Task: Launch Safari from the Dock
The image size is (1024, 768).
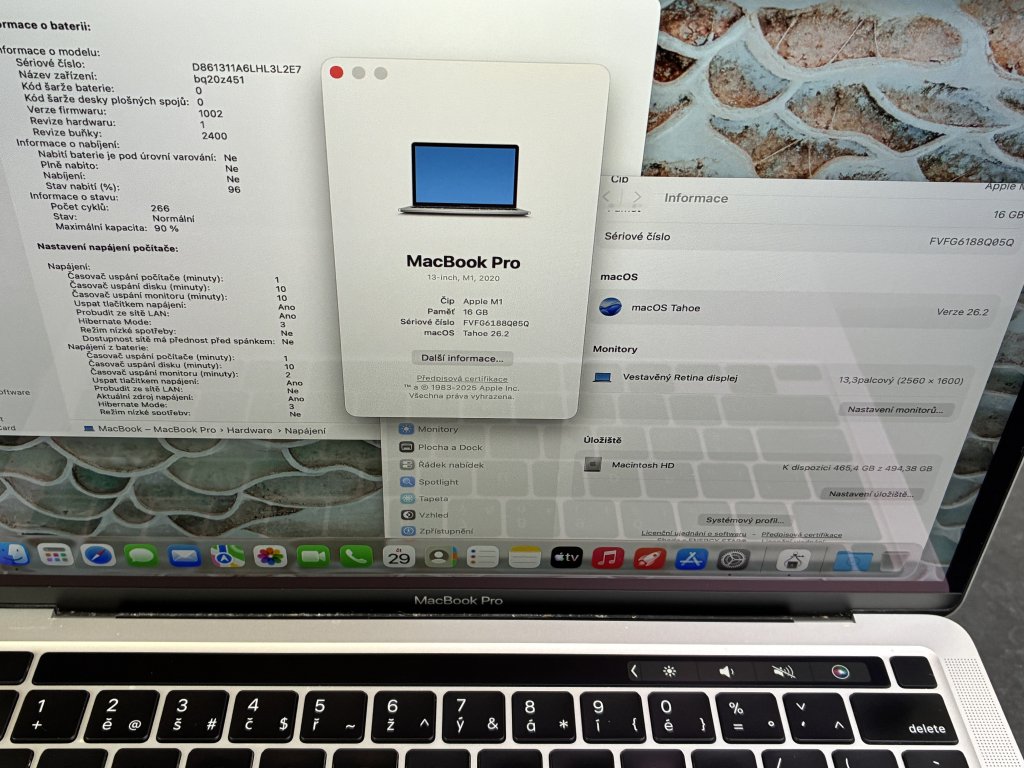Action: tap(99, 556)
